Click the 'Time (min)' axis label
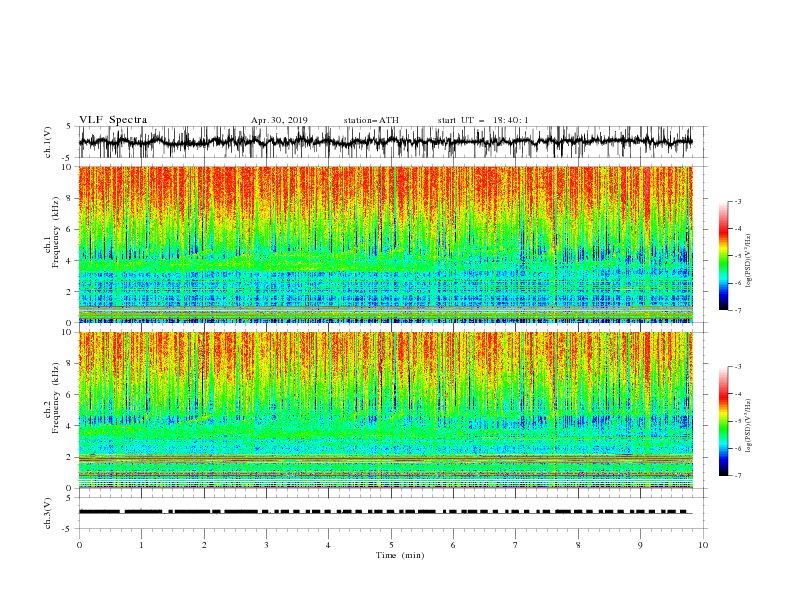The height and width of the screenshot is (612, 792). pos(400,555)
